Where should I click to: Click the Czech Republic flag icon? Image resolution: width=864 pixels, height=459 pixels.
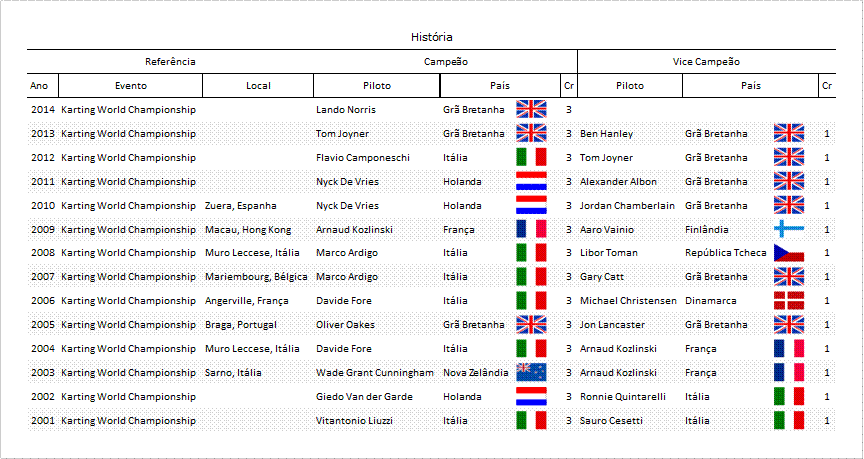pyautogui.click(x=789, y=253)
